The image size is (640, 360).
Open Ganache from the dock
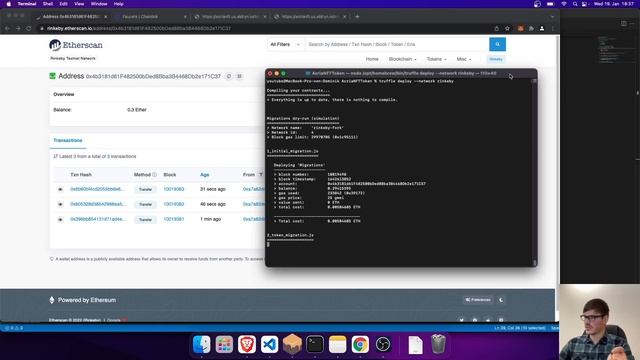292,344
